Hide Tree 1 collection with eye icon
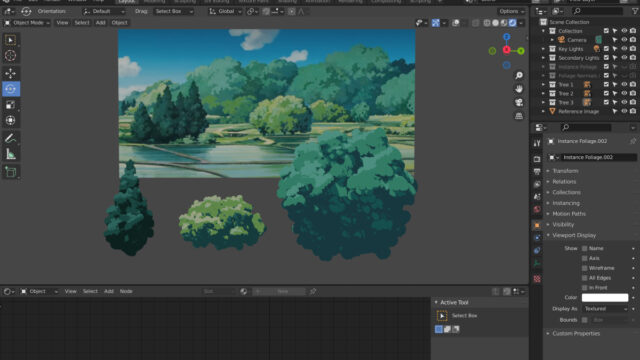This screenshot has height=360, width=640. click(624, 84)
